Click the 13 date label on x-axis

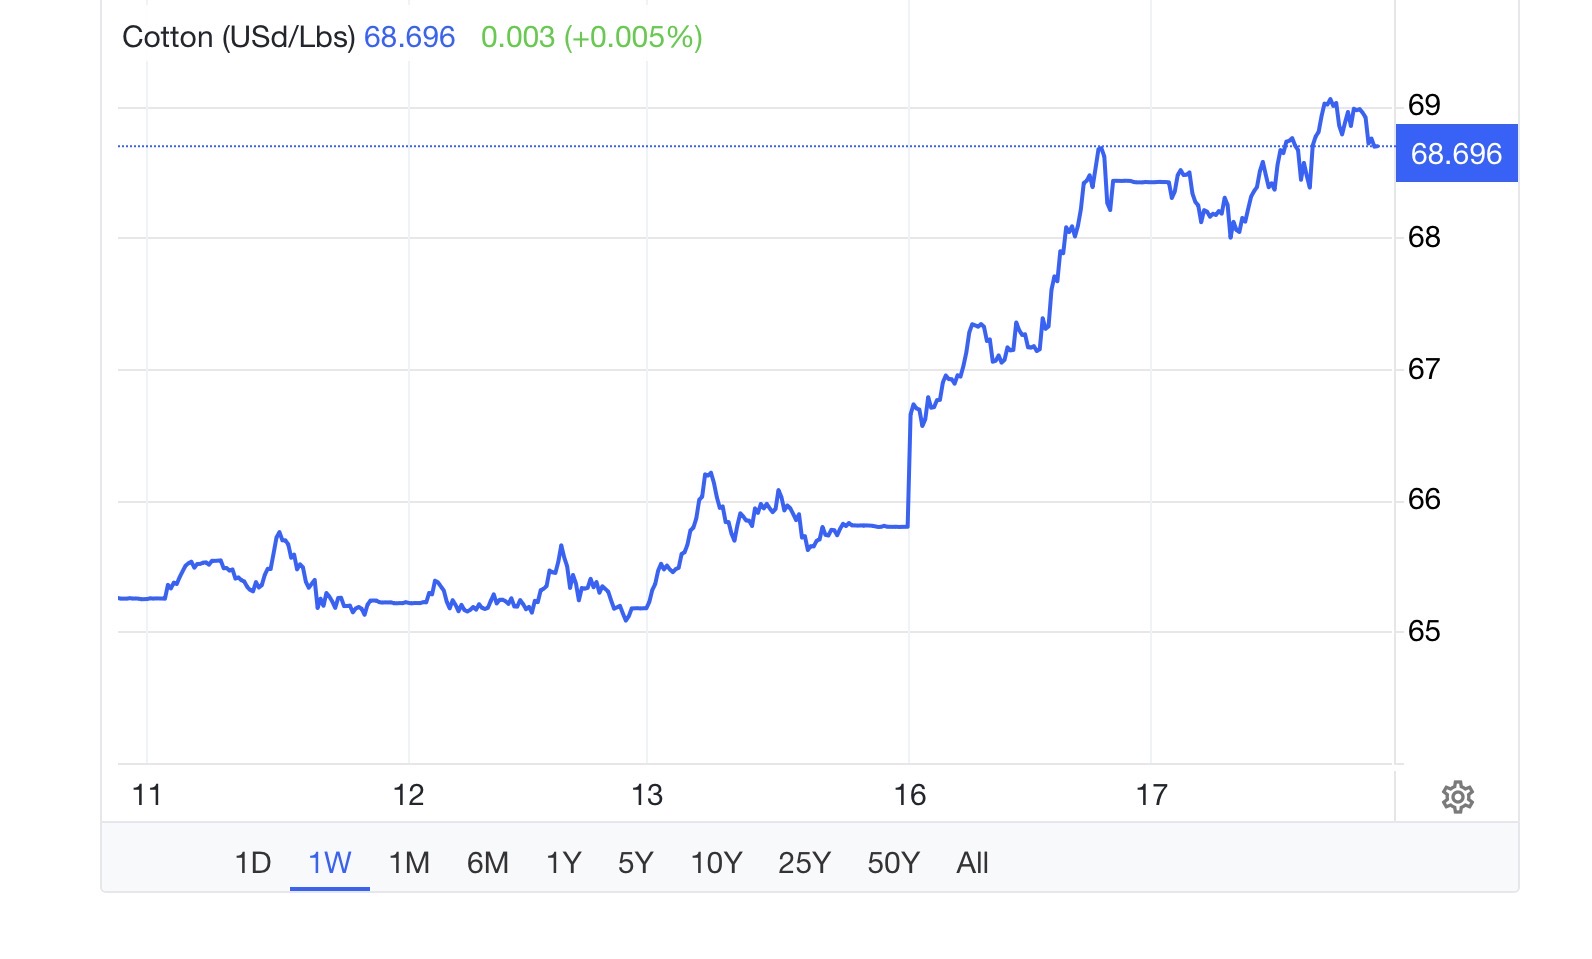[647, 795]
